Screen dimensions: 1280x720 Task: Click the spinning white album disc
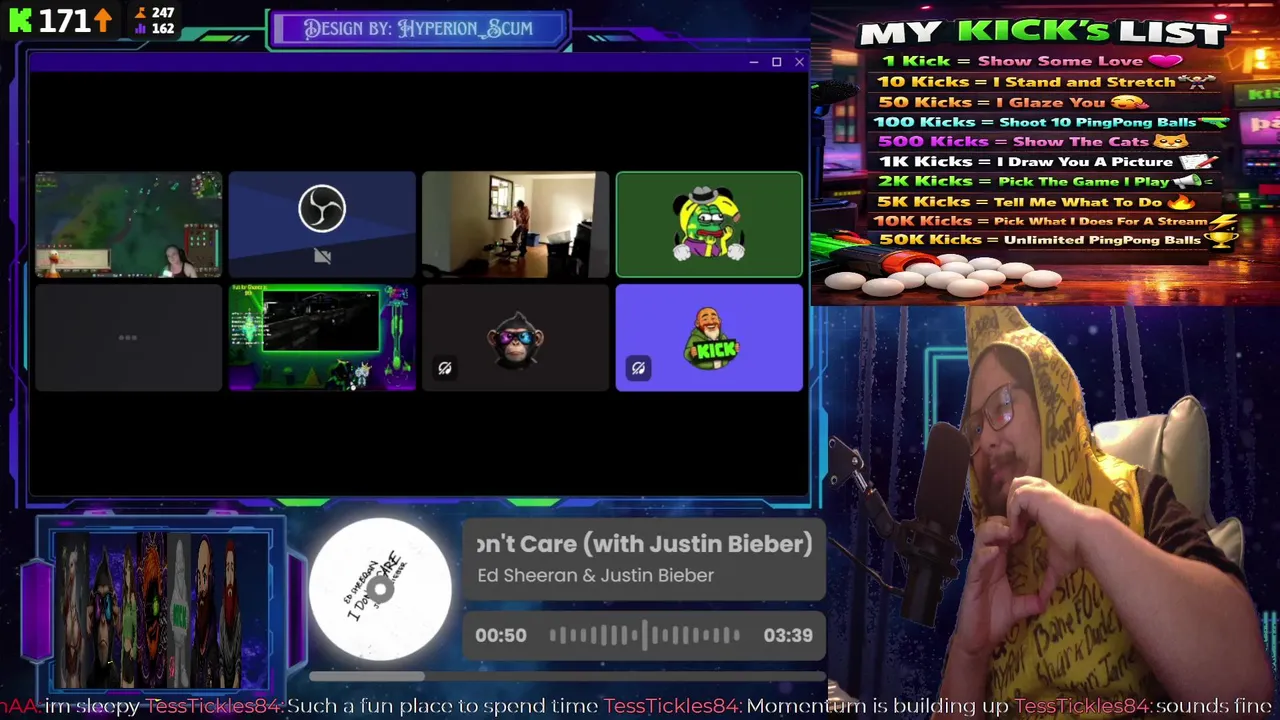pos(380,589)
